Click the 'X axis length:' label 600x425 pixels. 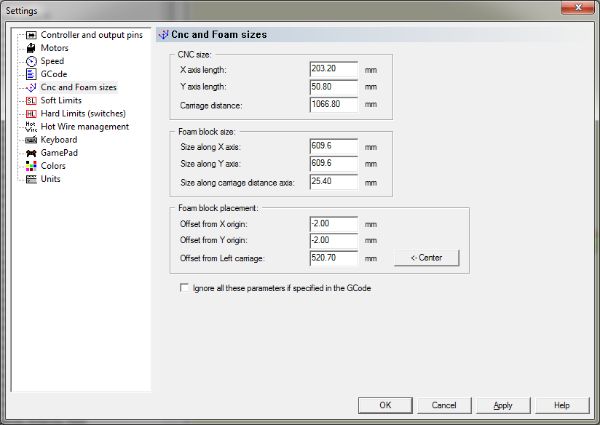pyautogui.click(x=203, y=70)
